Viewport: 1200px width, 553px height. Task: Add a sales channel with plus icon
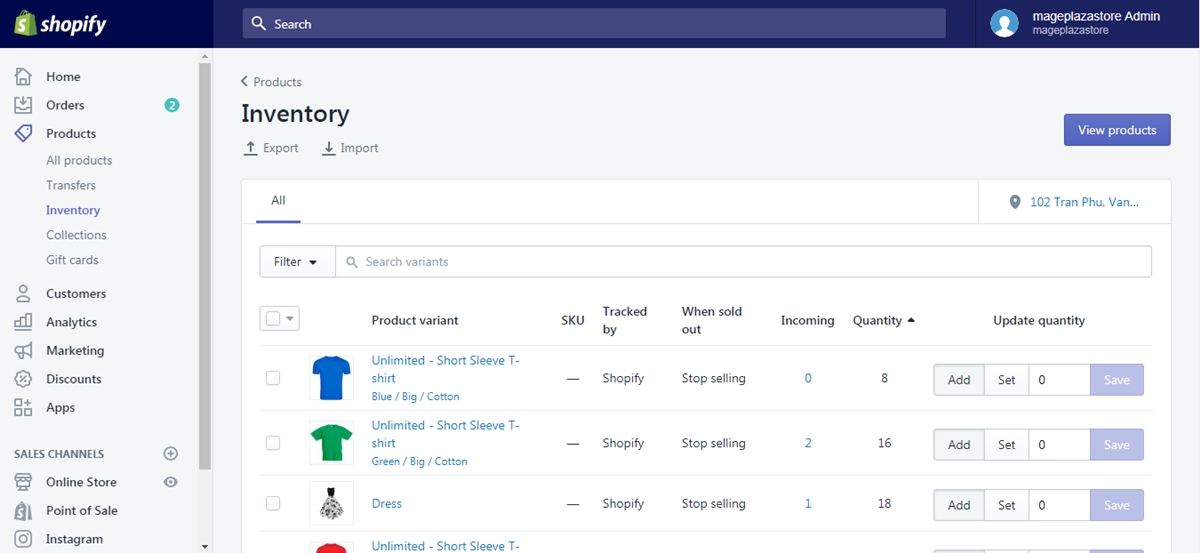click(171, 453)
